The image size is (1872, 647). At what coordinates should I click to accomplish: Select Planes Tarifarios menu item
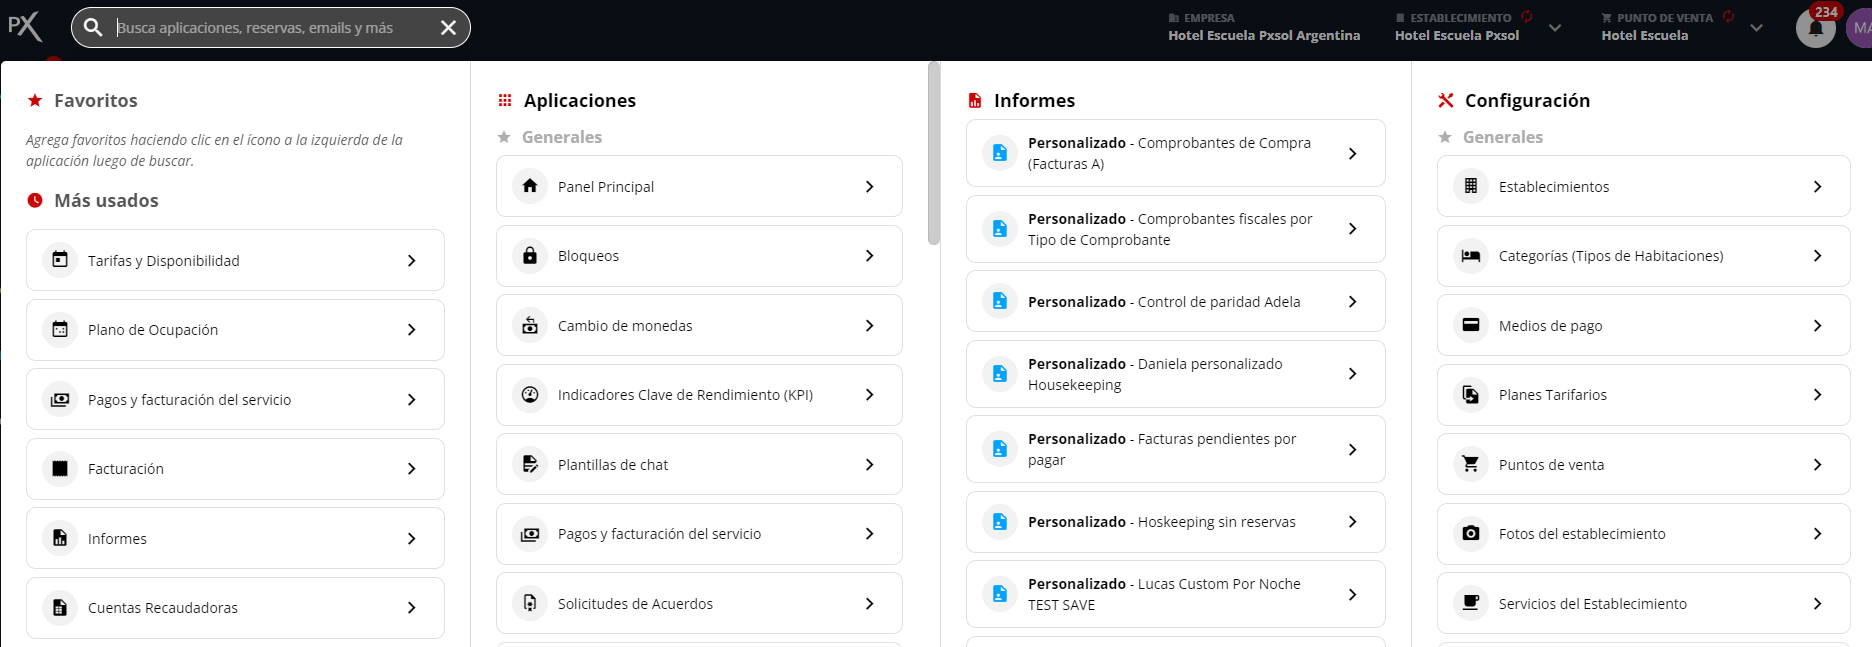tap(1642, 395)
